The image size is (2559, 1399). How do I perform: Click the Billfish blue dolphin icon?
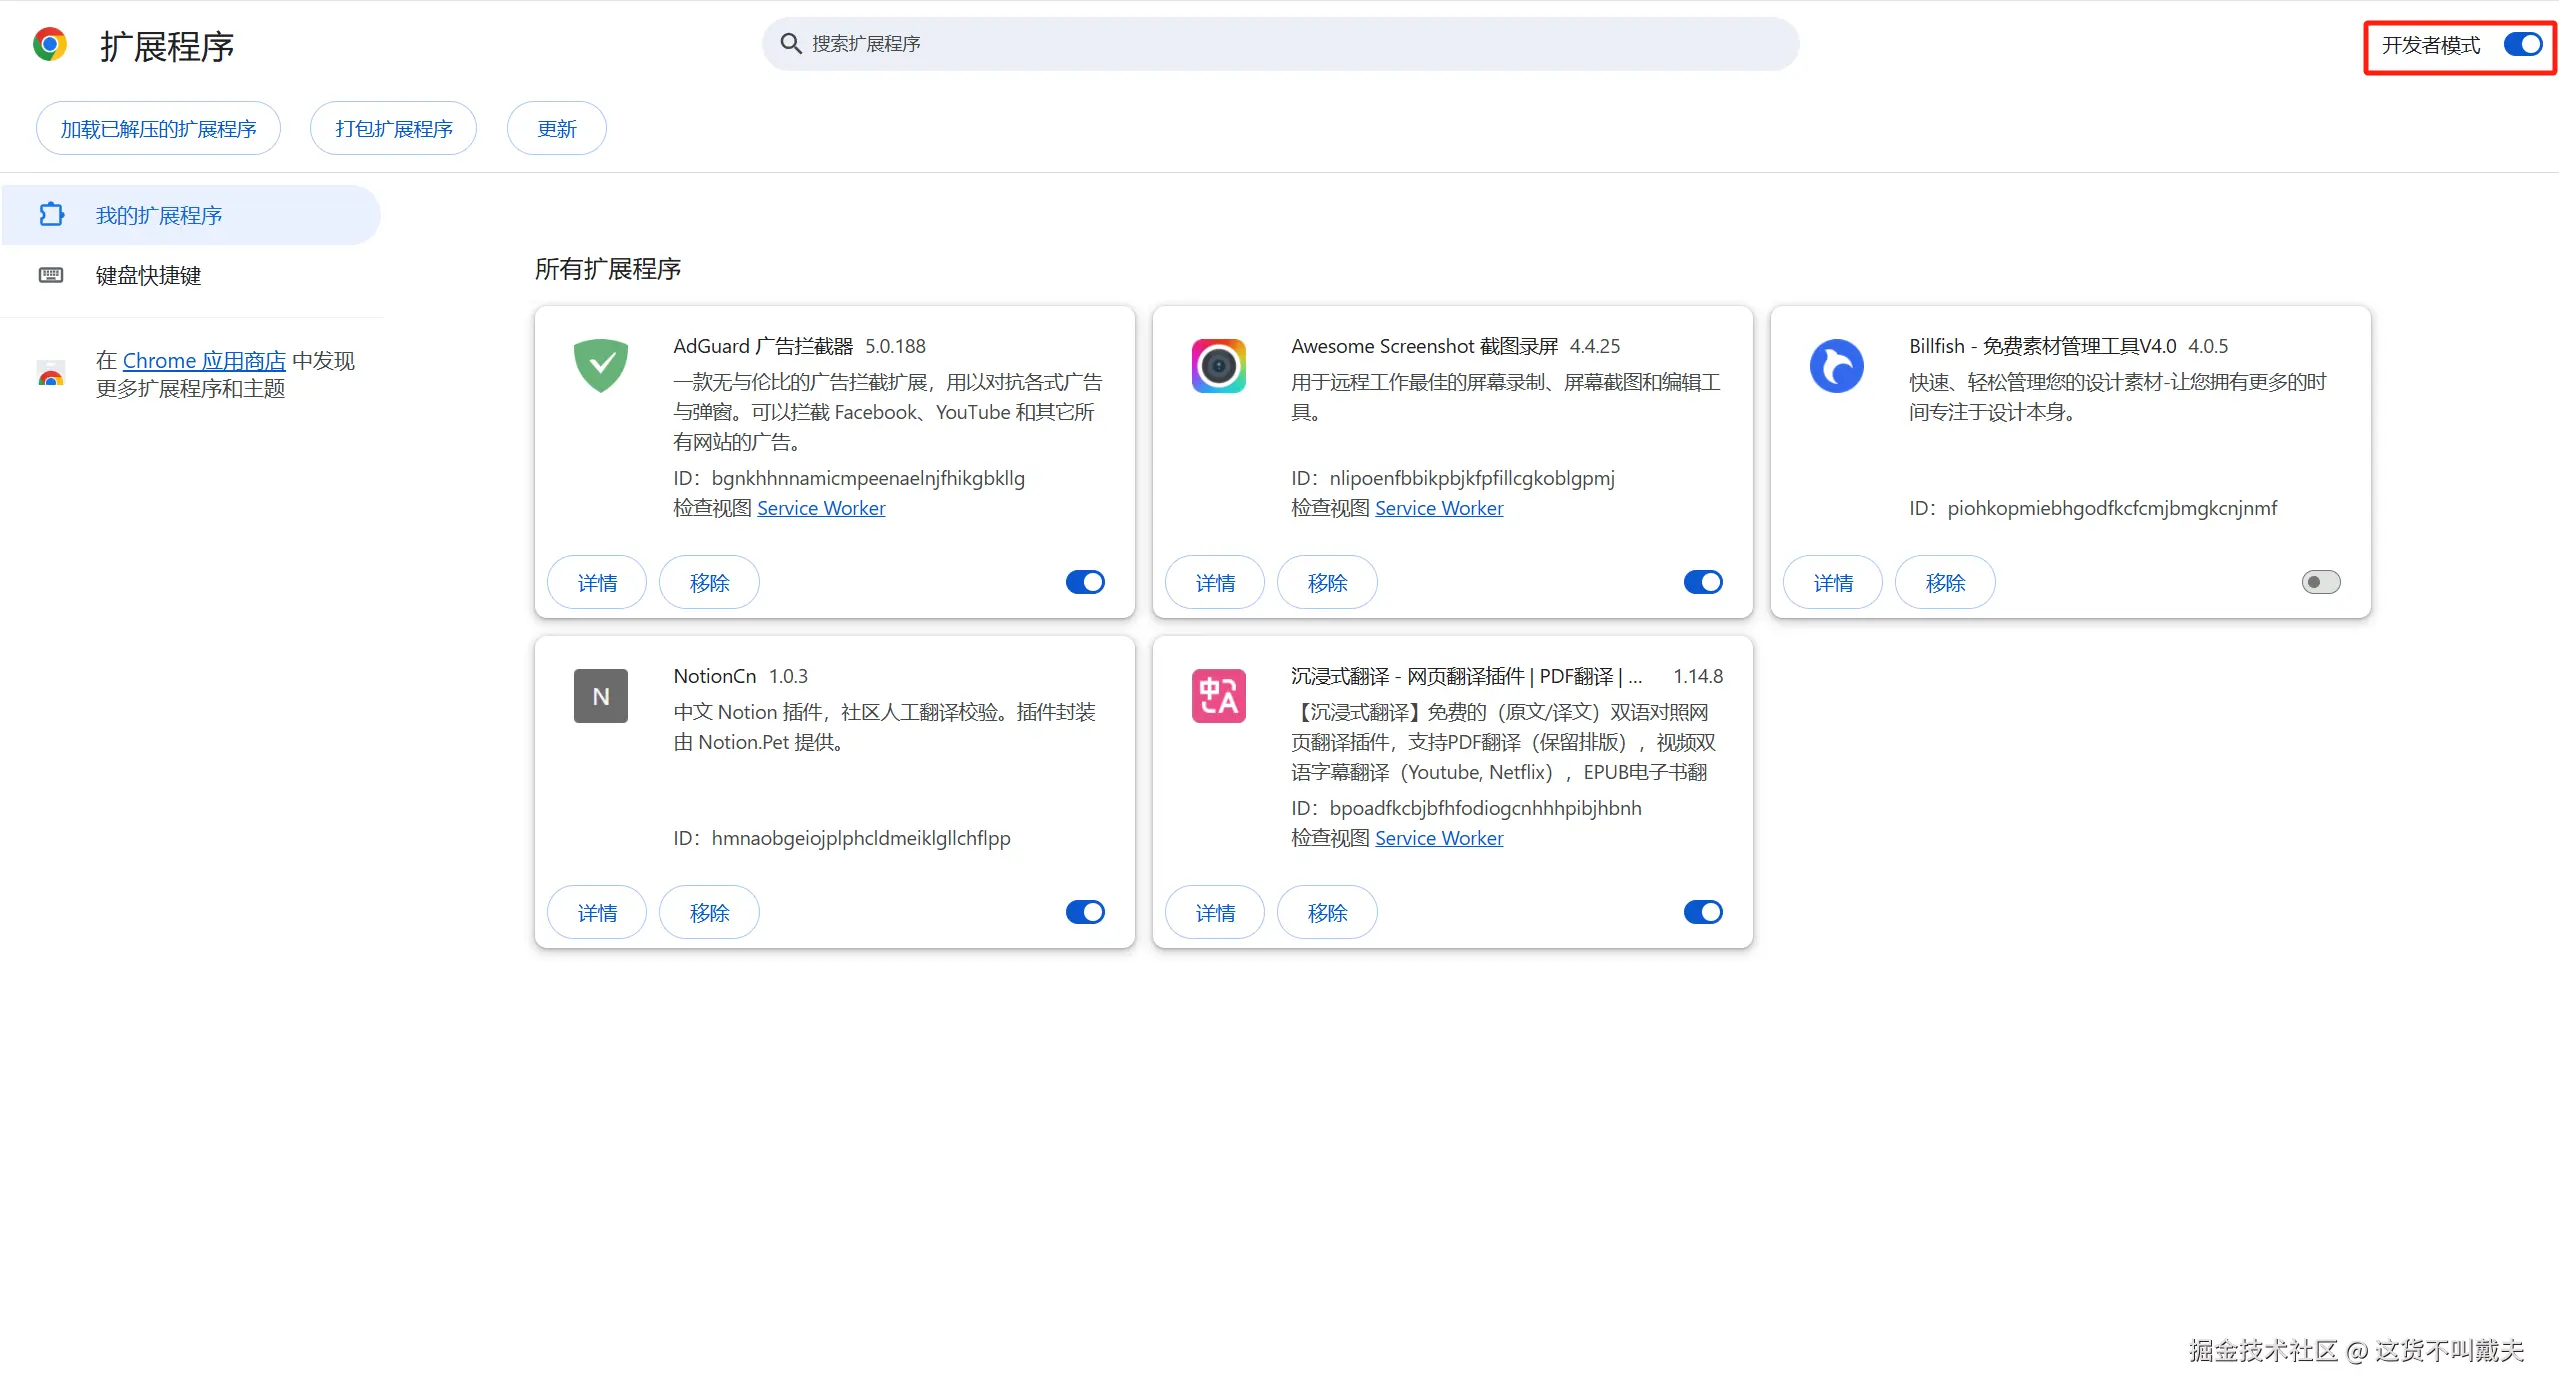click(x=1836, y=366)
